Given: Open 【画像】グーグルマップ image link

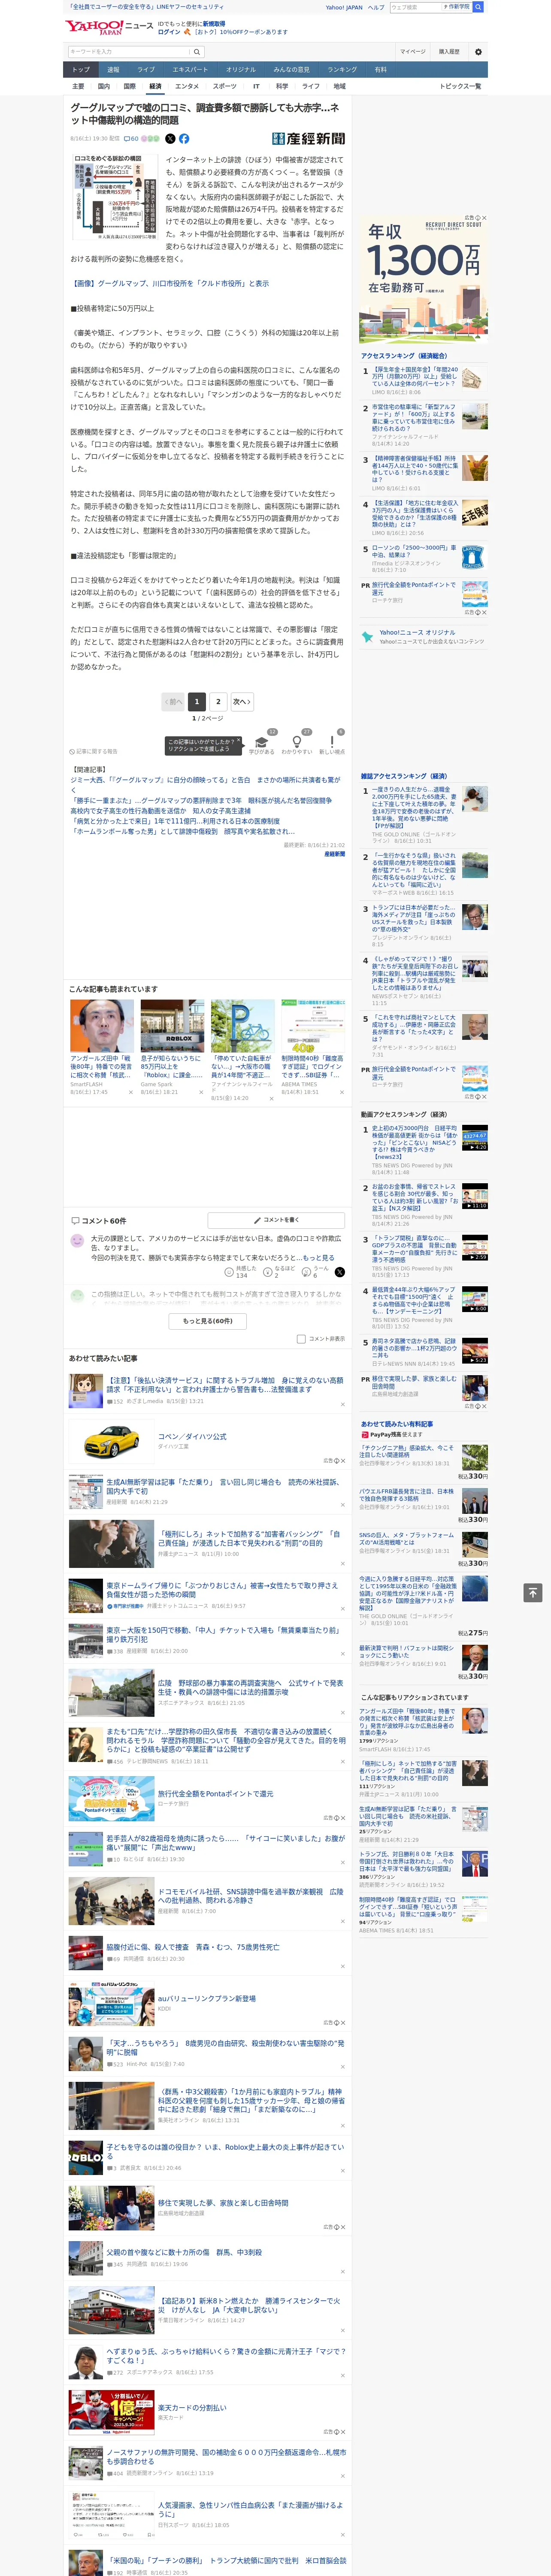Looking at the screenshot, I should pos(169,283).
